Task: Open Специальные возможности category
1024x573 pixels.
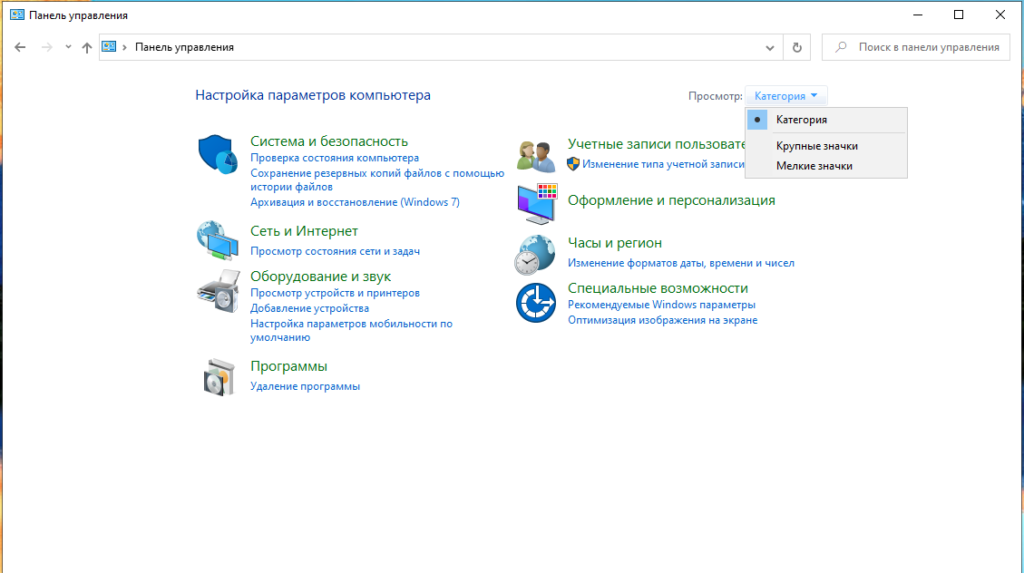Action: (658, 288)
